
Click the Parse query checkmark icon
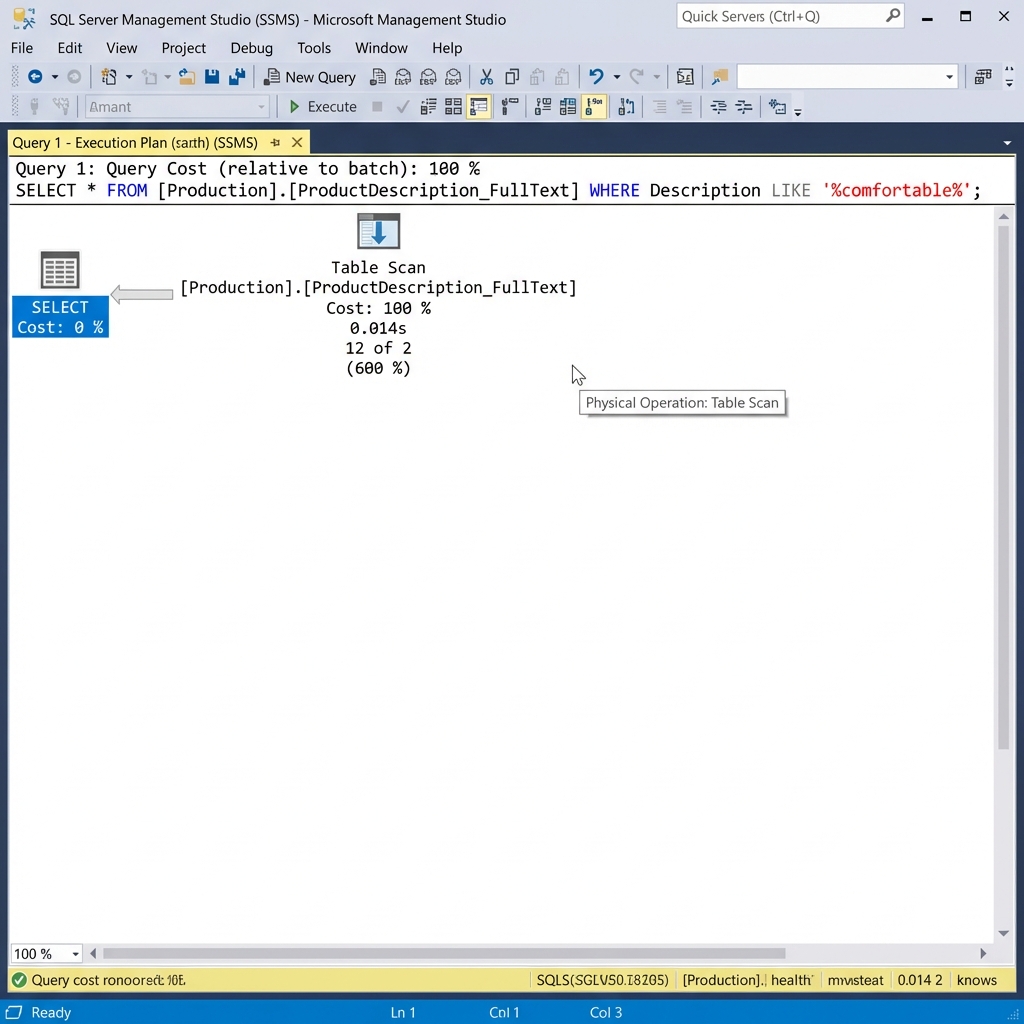coord(402,106)
